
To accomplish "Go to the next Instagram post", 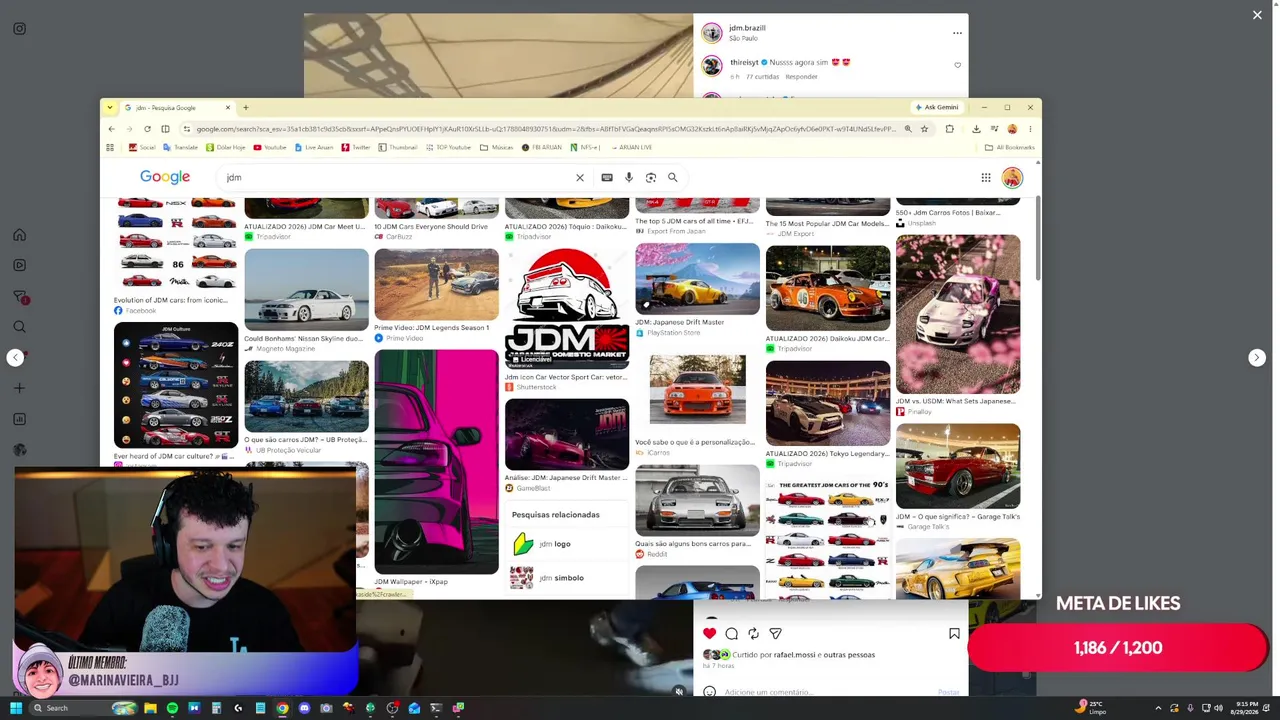I will pyautogui.click(x=1257, y=358).
